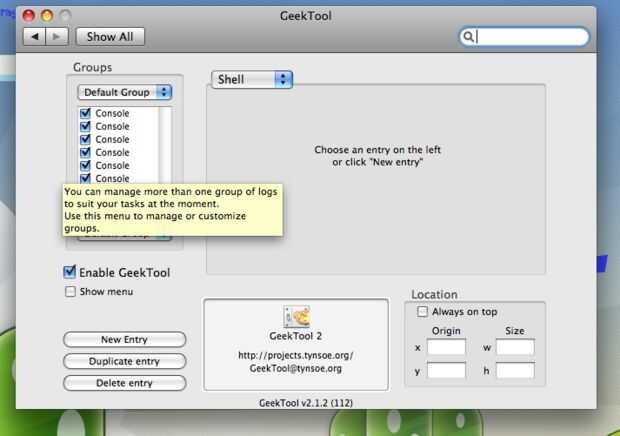
Task: Click the Duplicate entry button
Action: (125, 361)
